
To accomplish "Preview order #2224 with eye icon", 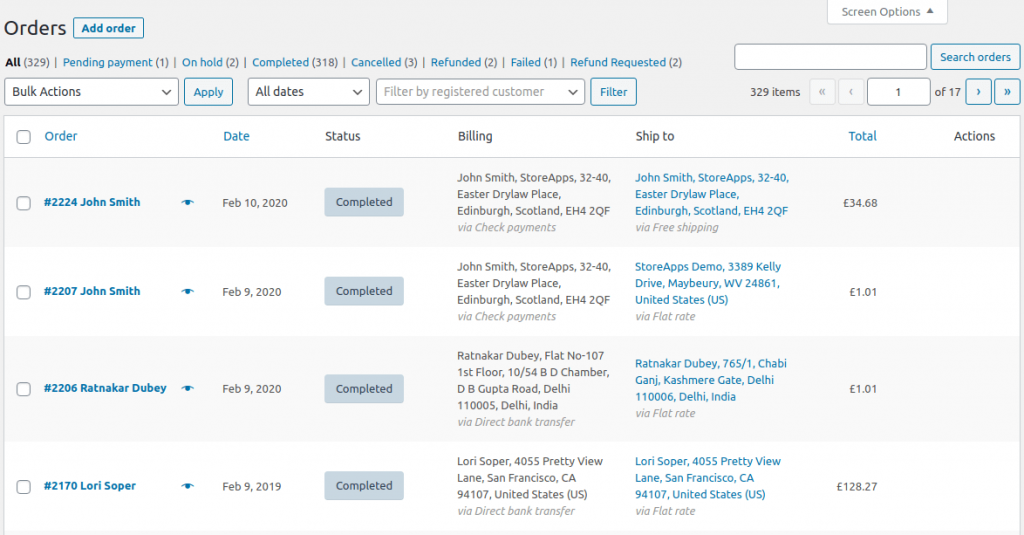I will (x=187, y=203).
